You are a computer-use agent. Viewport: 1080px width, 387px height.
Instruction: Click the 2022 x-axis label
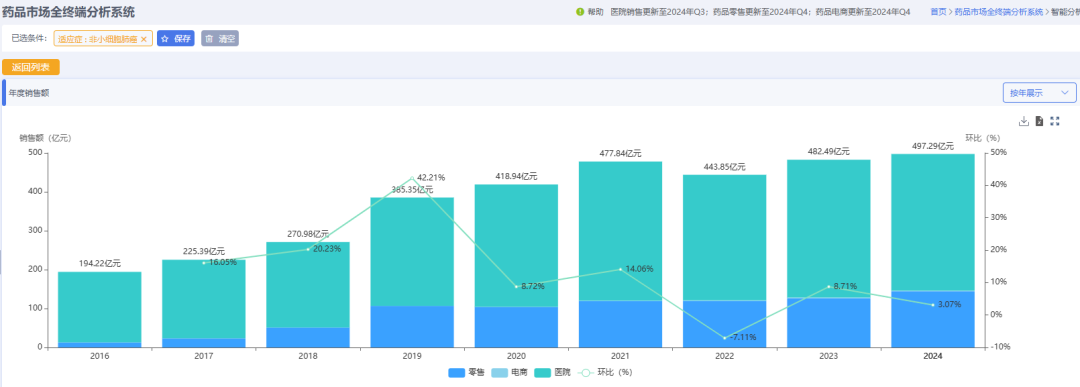pyautogui.click(x=725, y=356)
